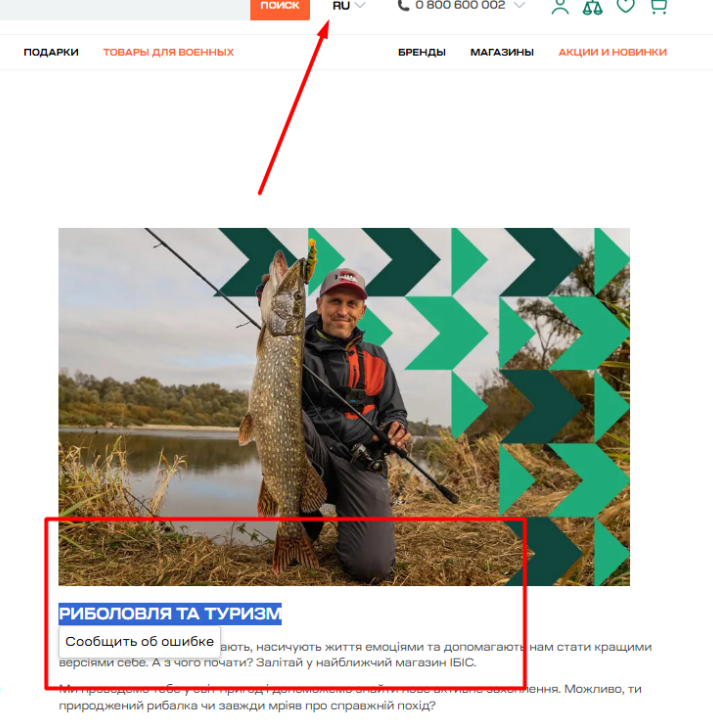Open АКЦИИ И НОВИНКИ link
Screen dimensions: 713x724
coord(613,52)
